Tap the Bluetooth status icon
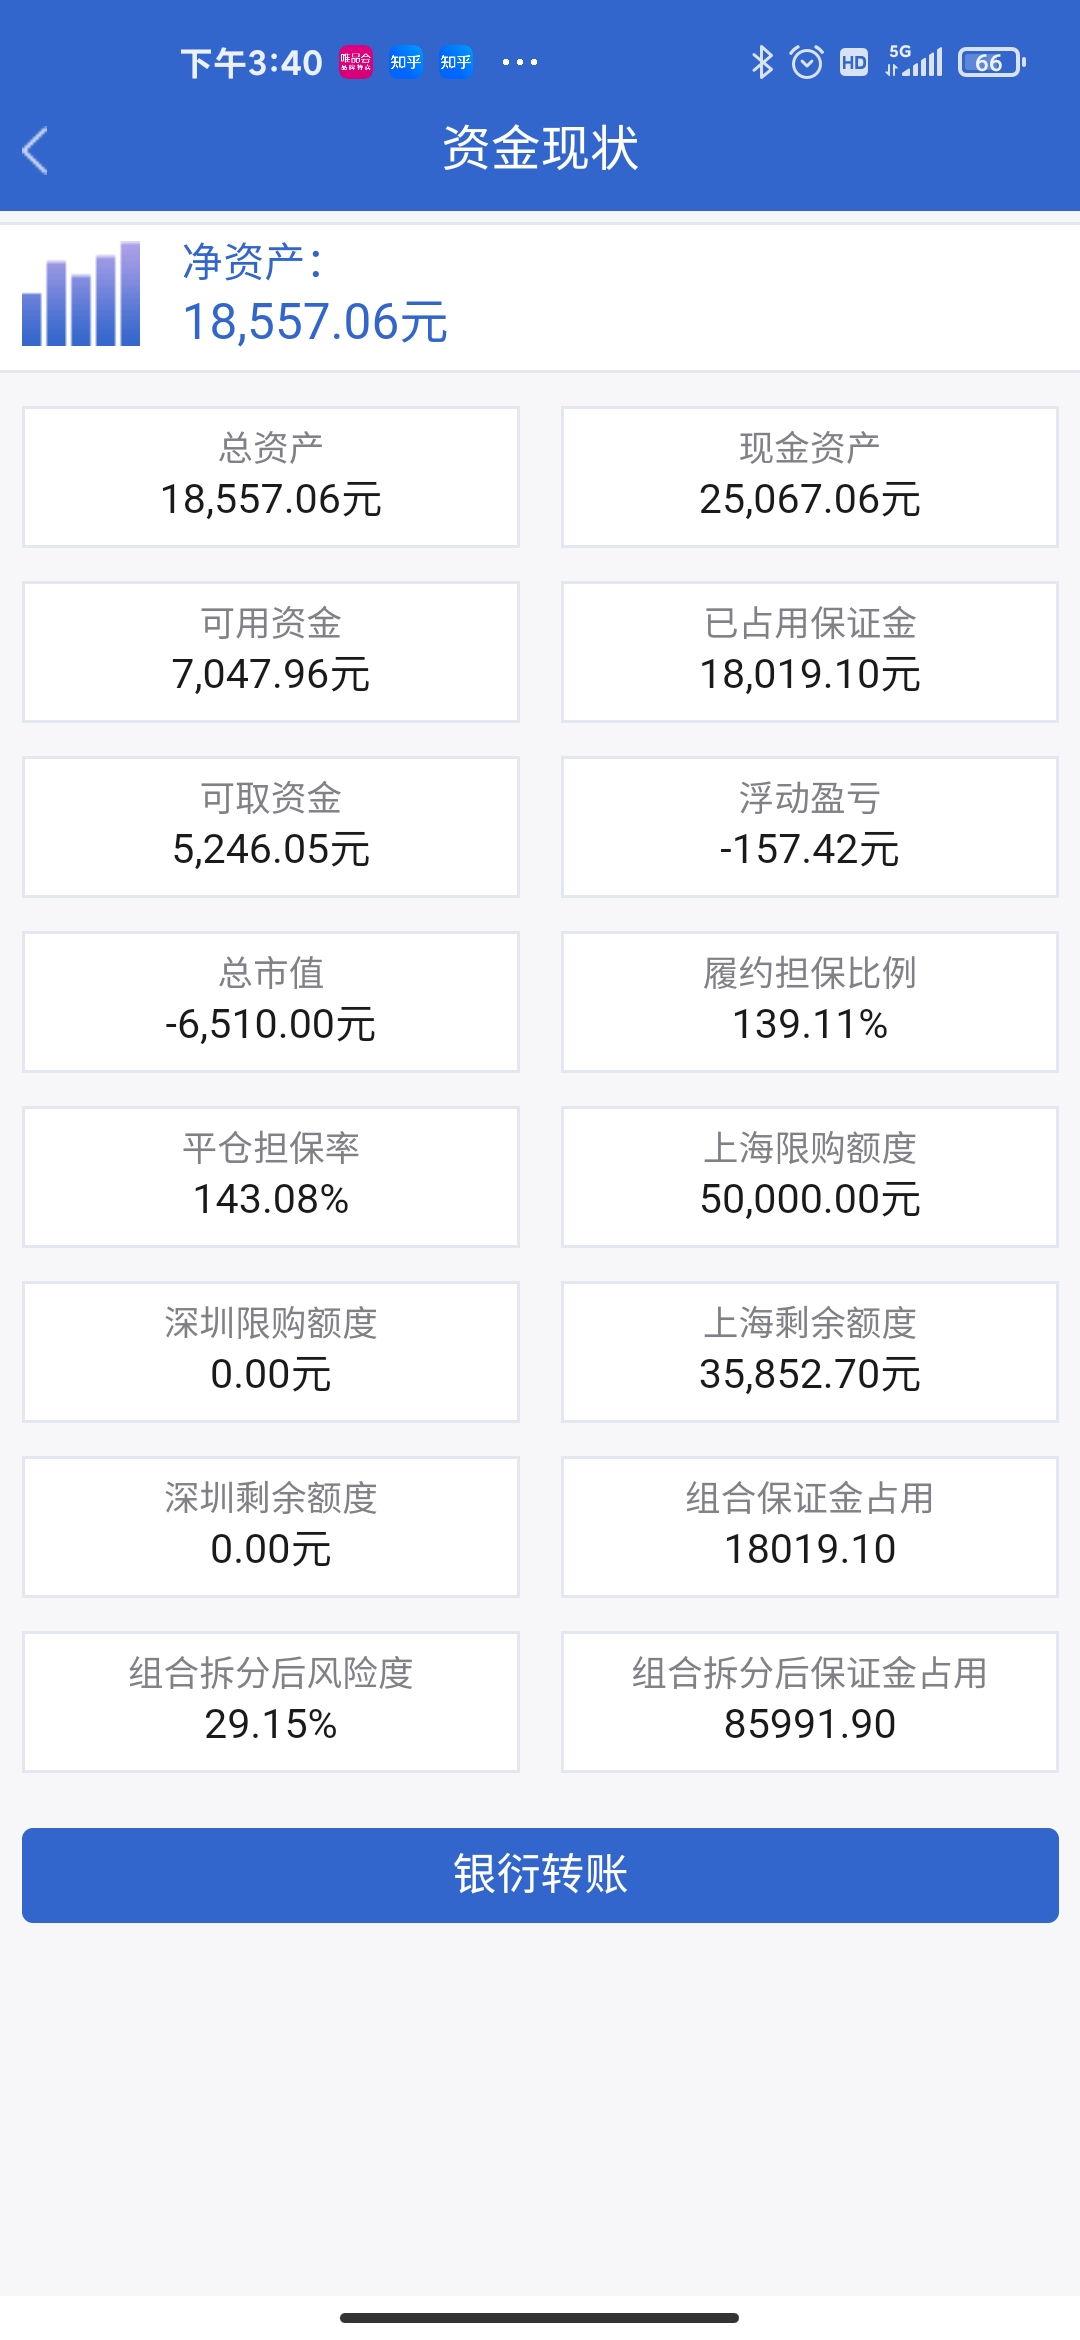The image size is (1080, 2340). click(x=762, y=62)
